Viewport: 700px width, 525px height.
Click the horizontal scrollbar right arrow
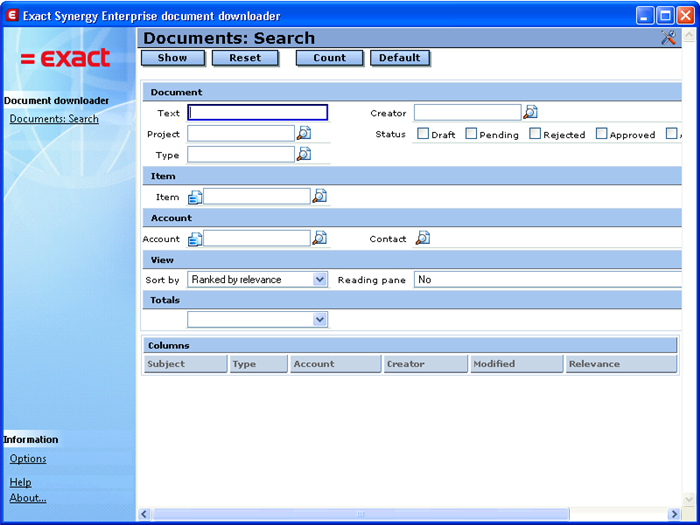(x=674, y=514)
